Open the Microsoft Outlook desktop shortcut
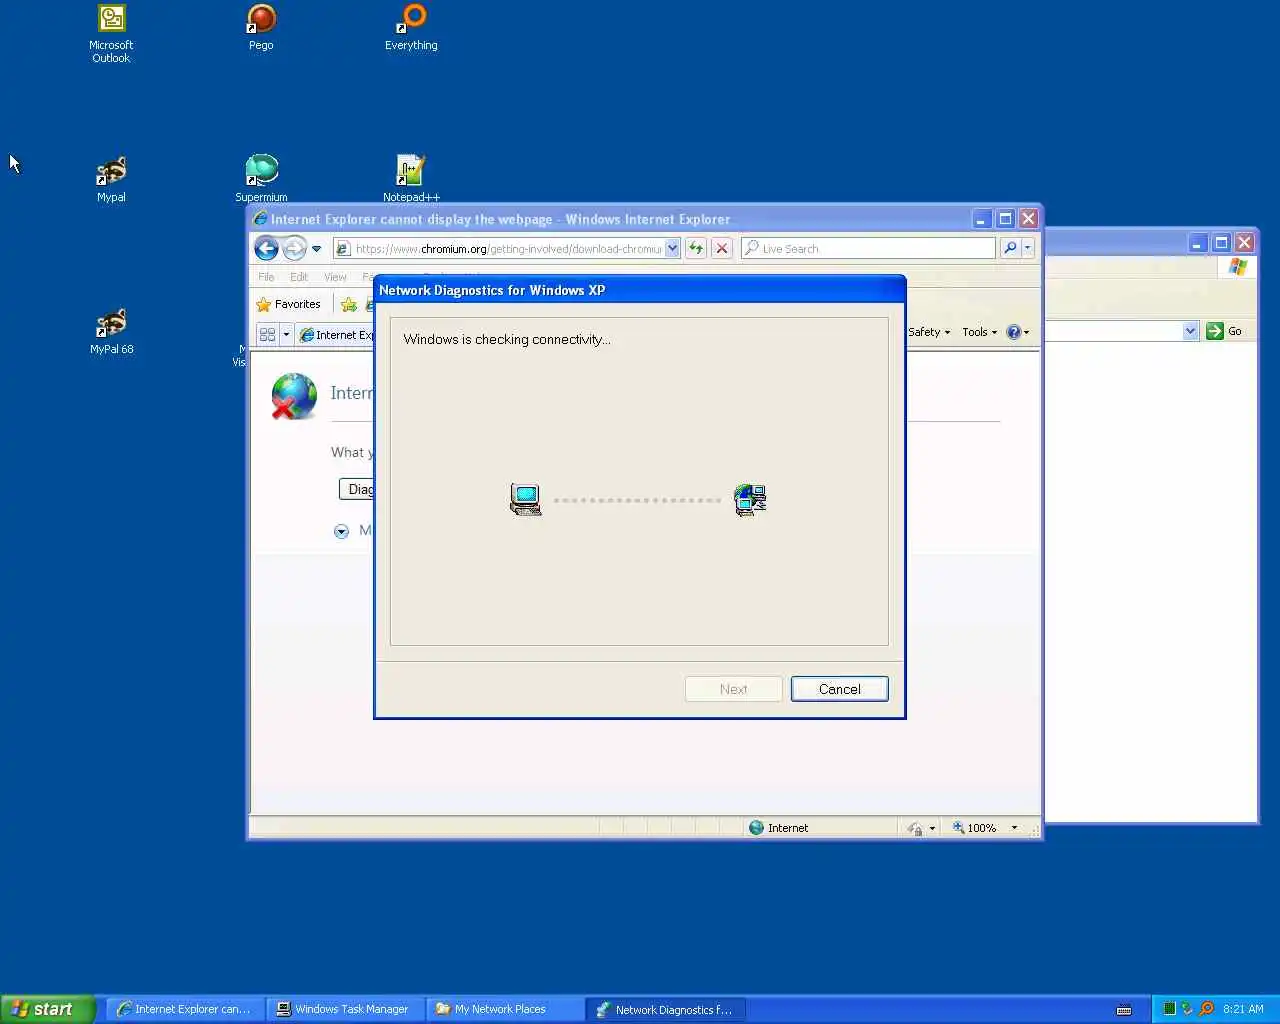 (111, 33)
